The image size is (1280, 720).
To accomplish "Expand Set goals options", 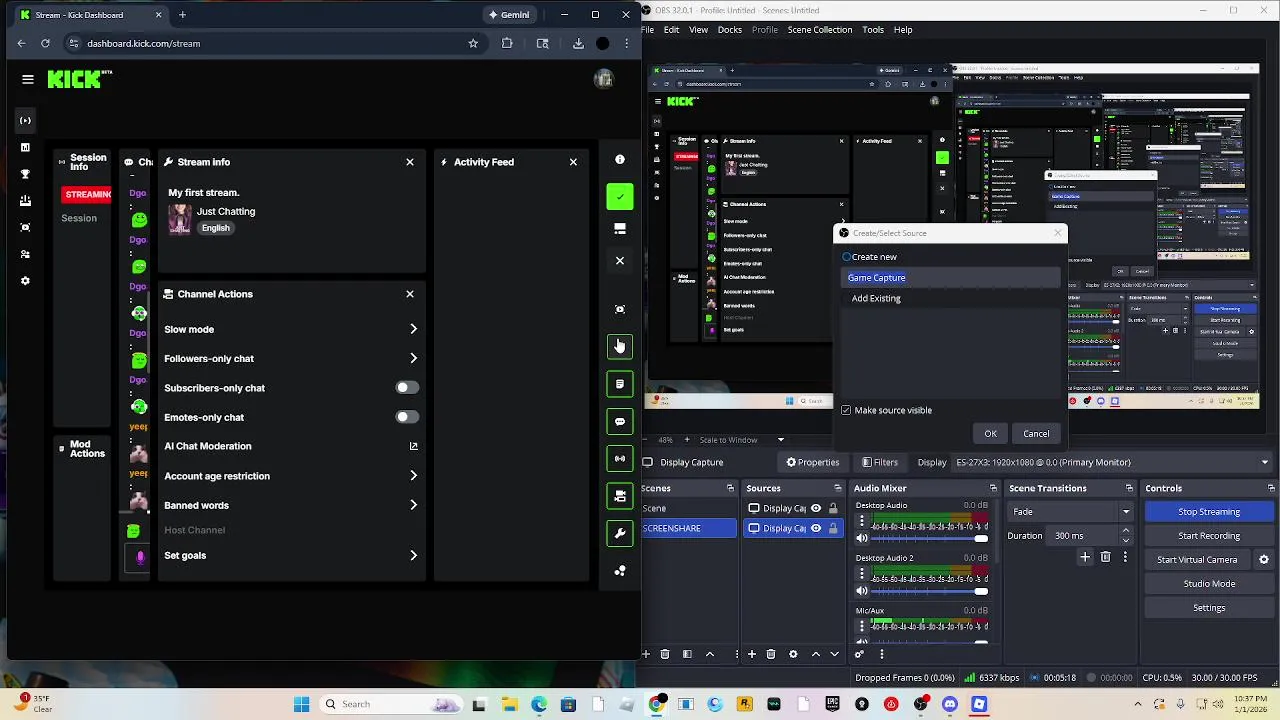I will 413,555.
